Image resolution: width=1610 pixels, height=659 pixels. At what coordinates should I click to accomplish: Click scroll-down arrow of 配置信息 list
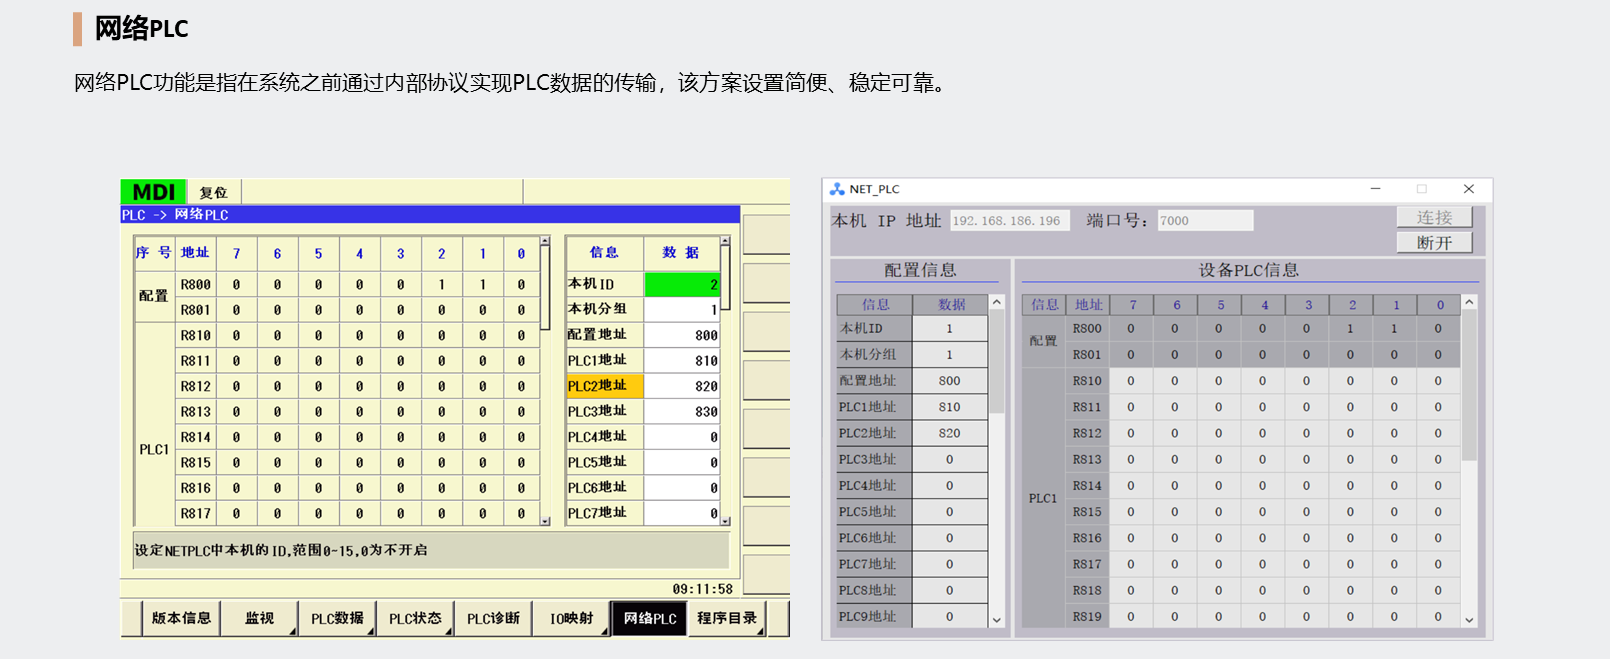(x=996, y=620)
